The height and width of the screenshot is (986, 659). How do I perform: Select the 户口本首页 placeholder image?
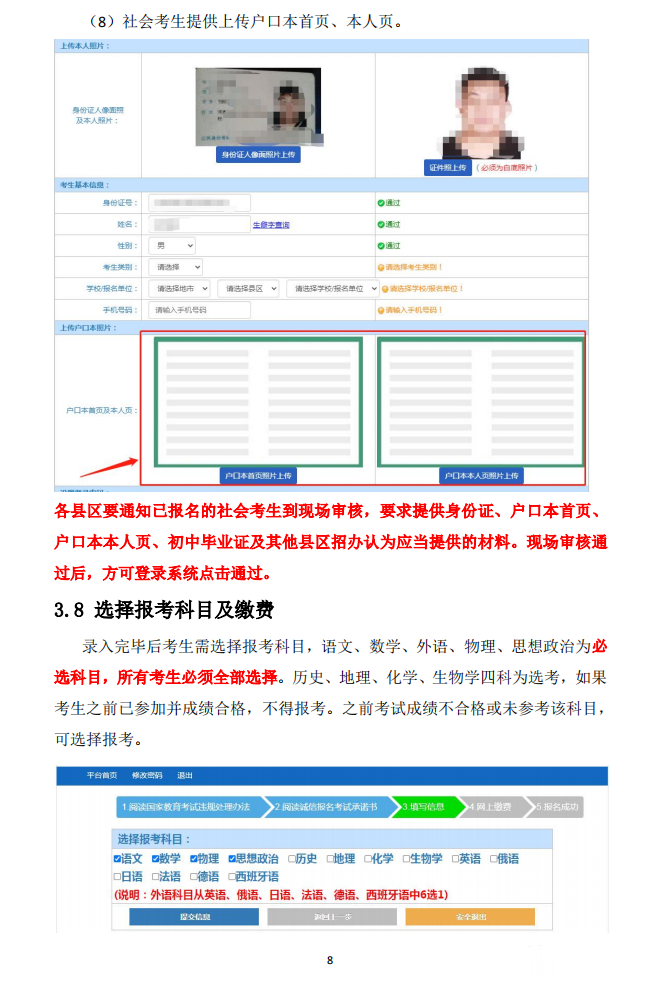tap(258, 402)
